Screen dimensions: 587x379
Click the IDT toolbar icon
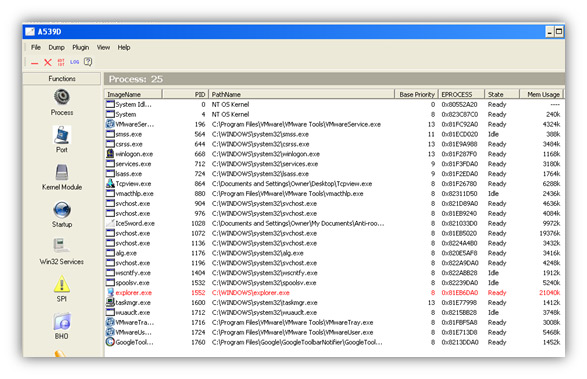(x=61, y=62)
